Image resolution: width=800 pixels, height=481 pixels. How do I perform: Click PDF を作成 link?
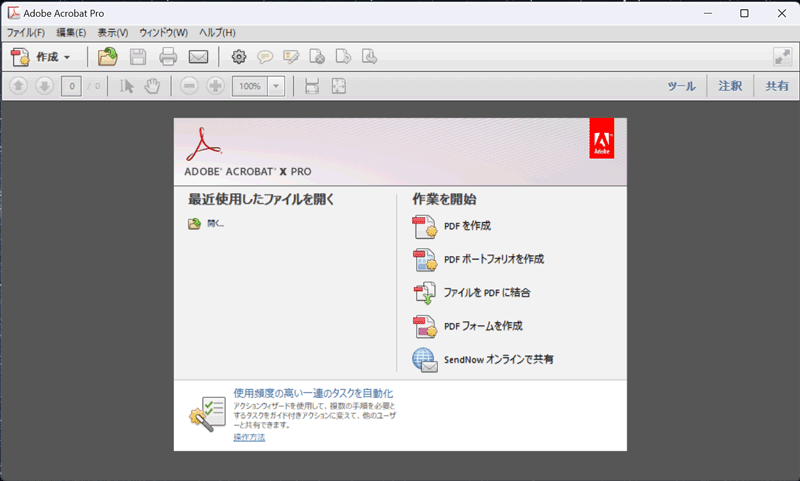pyautogui.click(x=467, y=226)
